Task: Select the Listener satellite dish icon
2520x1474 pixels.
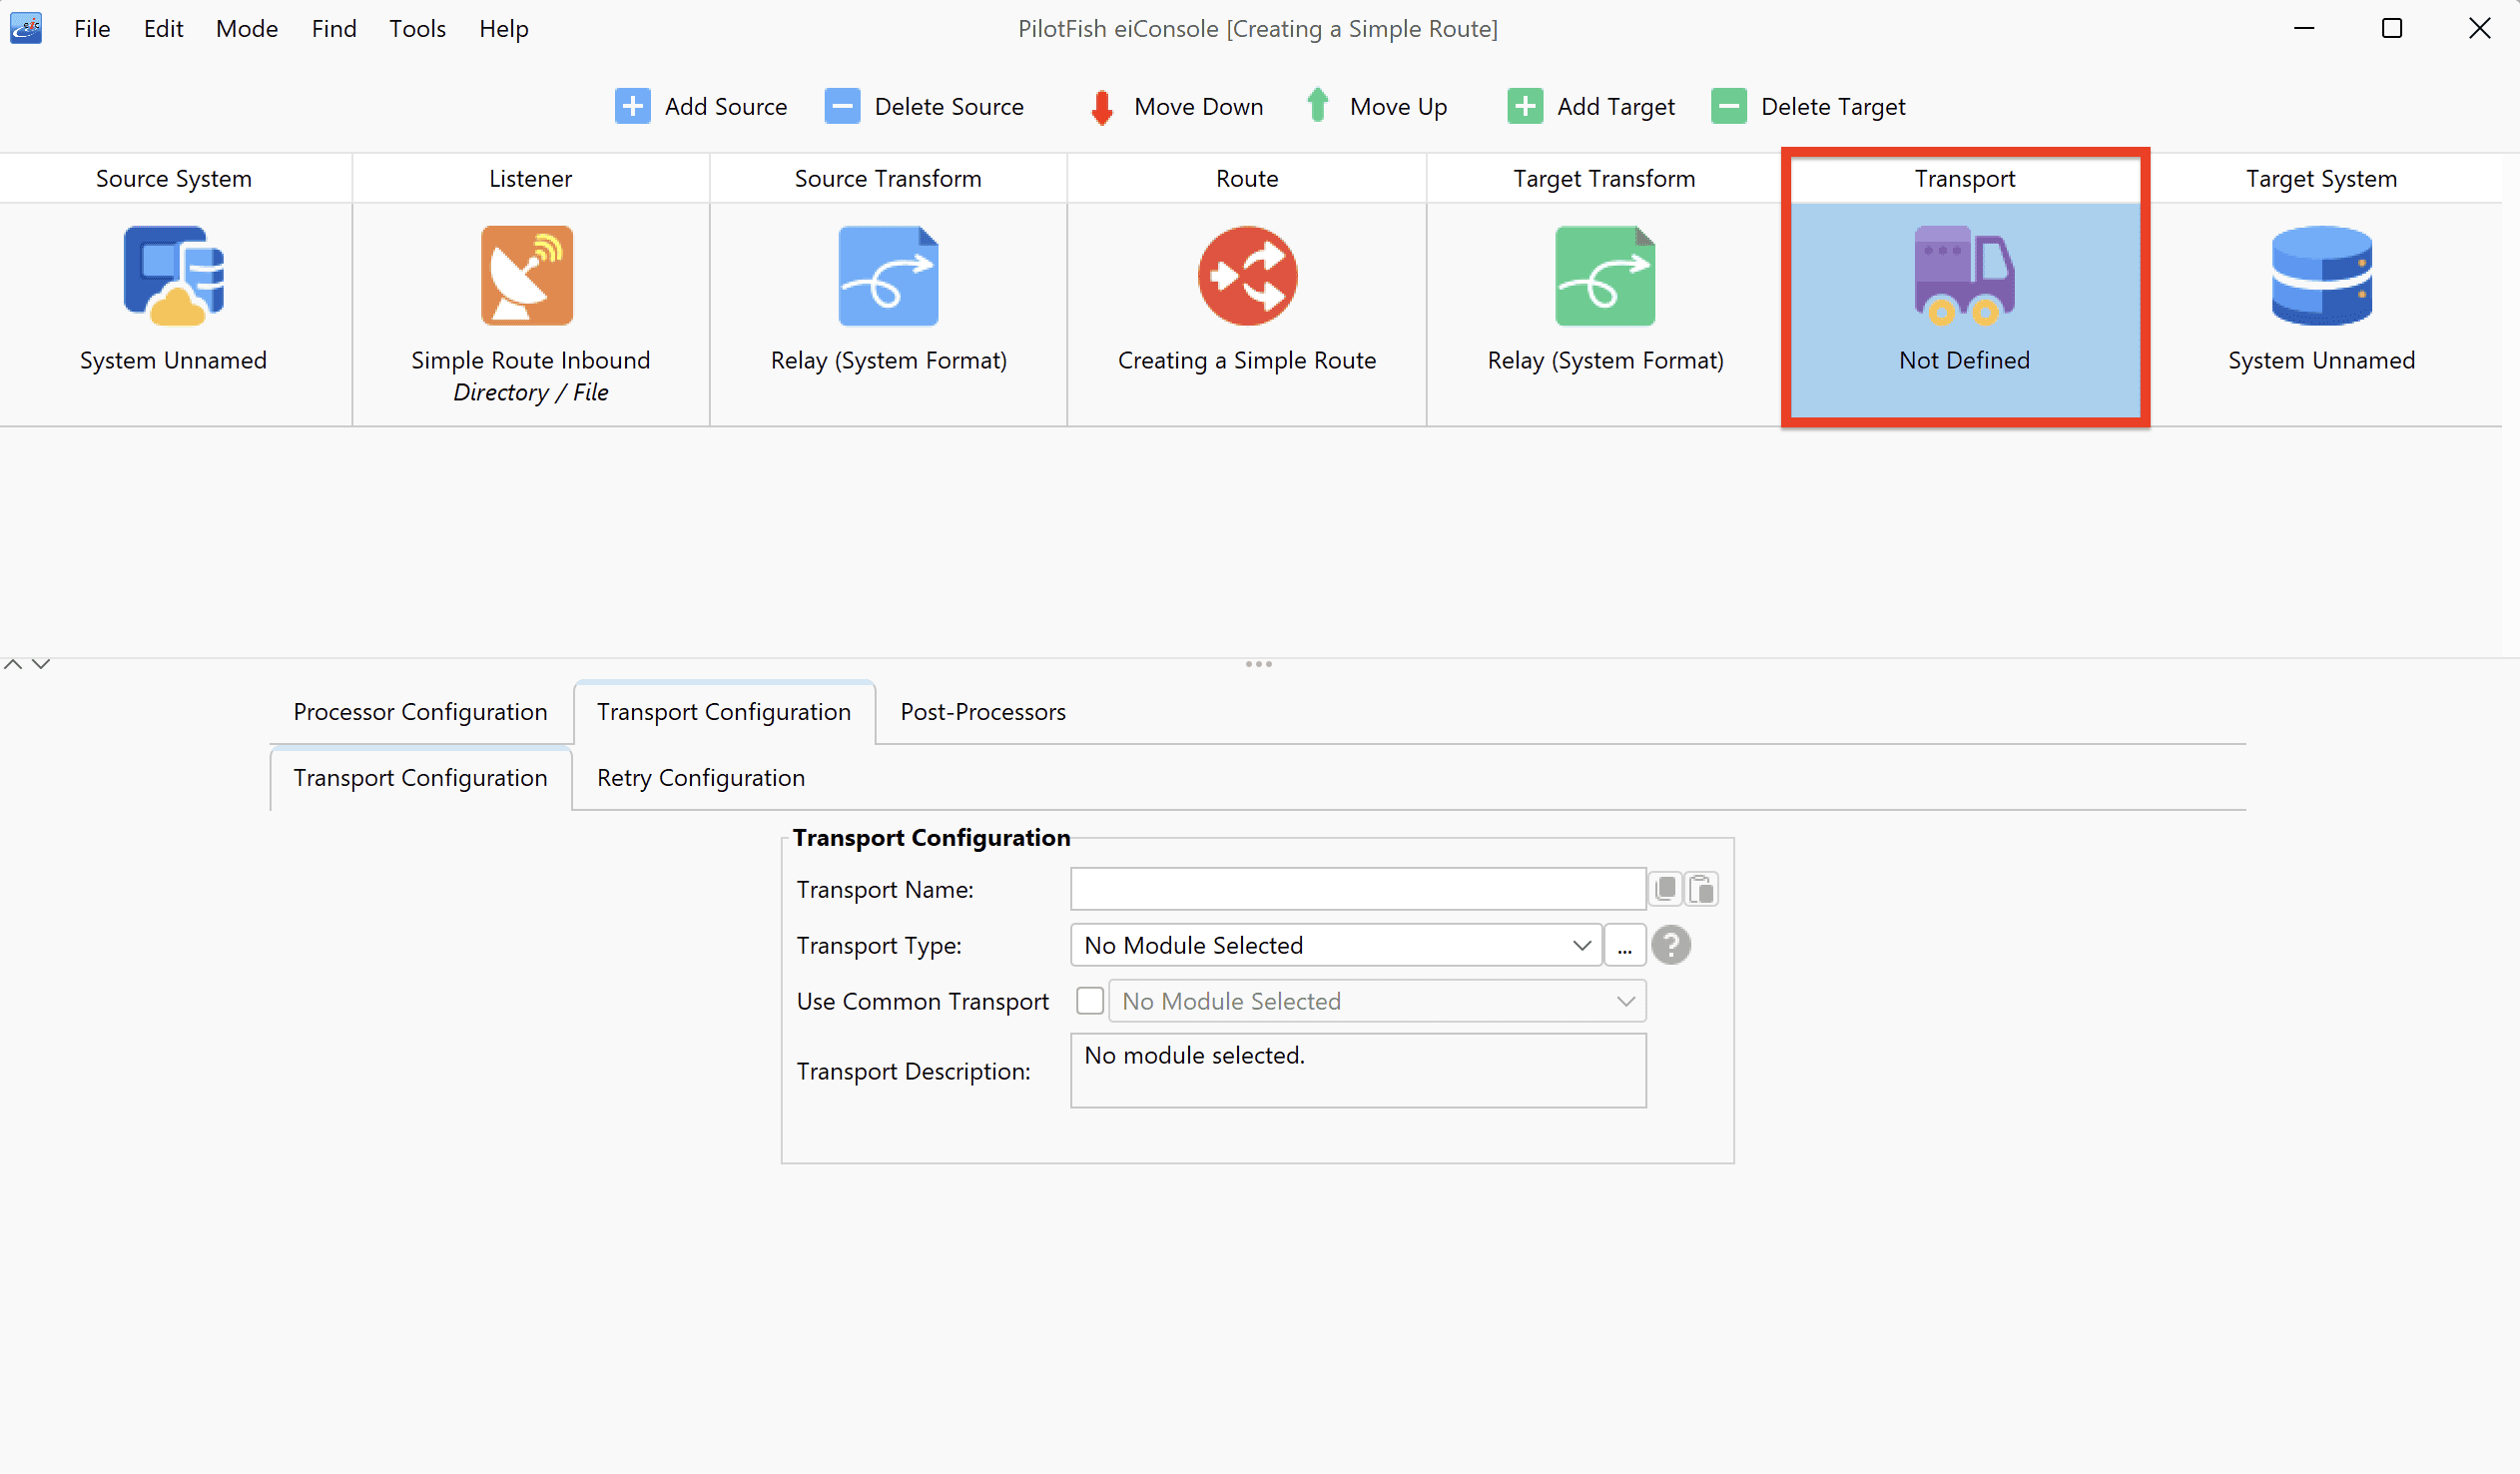Action: click(527, 276)
